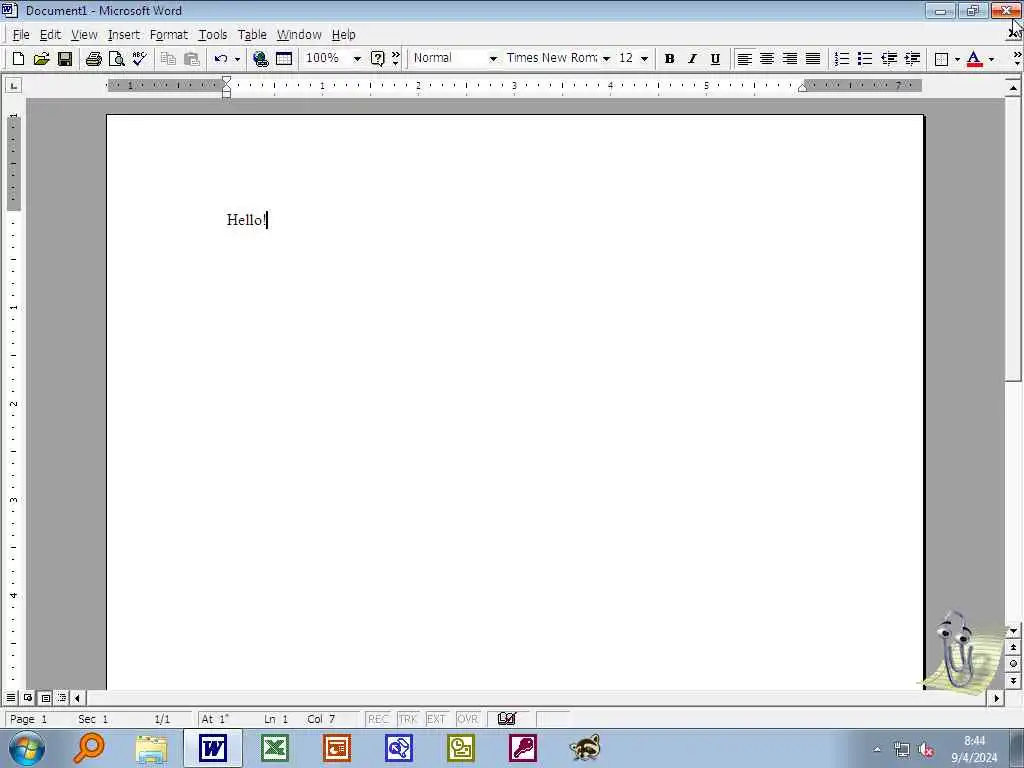This screenshot has height=768, width=1024.
Task: Click Previous Page browse arrow
Action: point(1014,647)
